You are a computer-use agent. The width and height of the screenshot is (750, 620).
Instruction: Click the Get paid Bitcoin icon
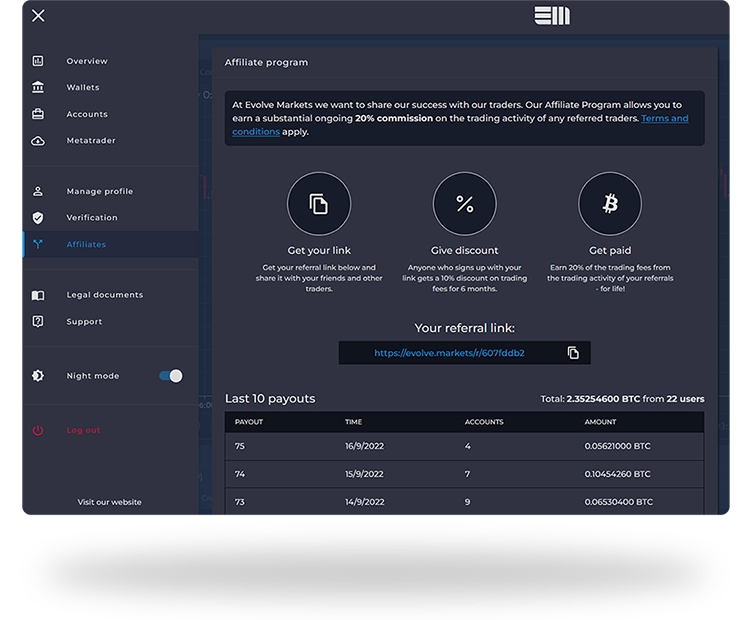pos(610,204)
